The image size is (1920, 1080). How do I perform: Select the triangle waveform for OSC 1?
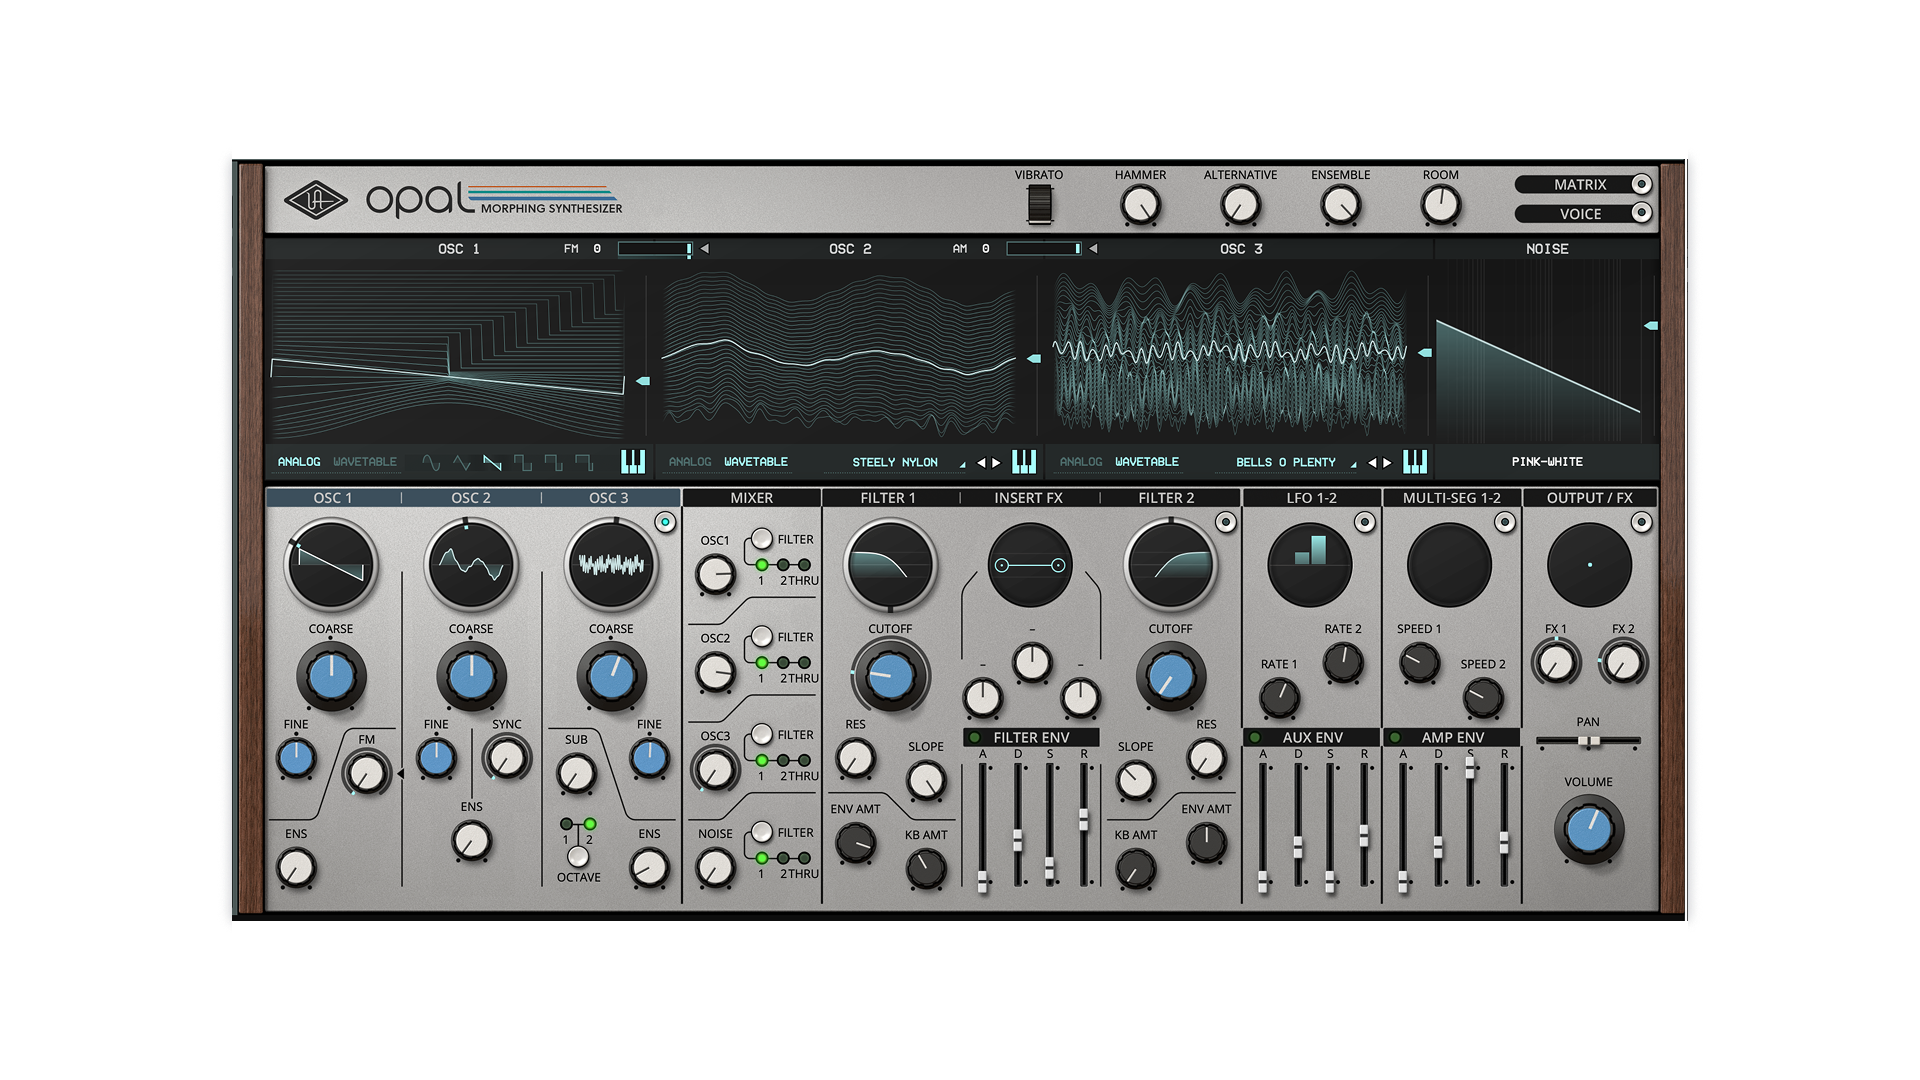point(461,462)
